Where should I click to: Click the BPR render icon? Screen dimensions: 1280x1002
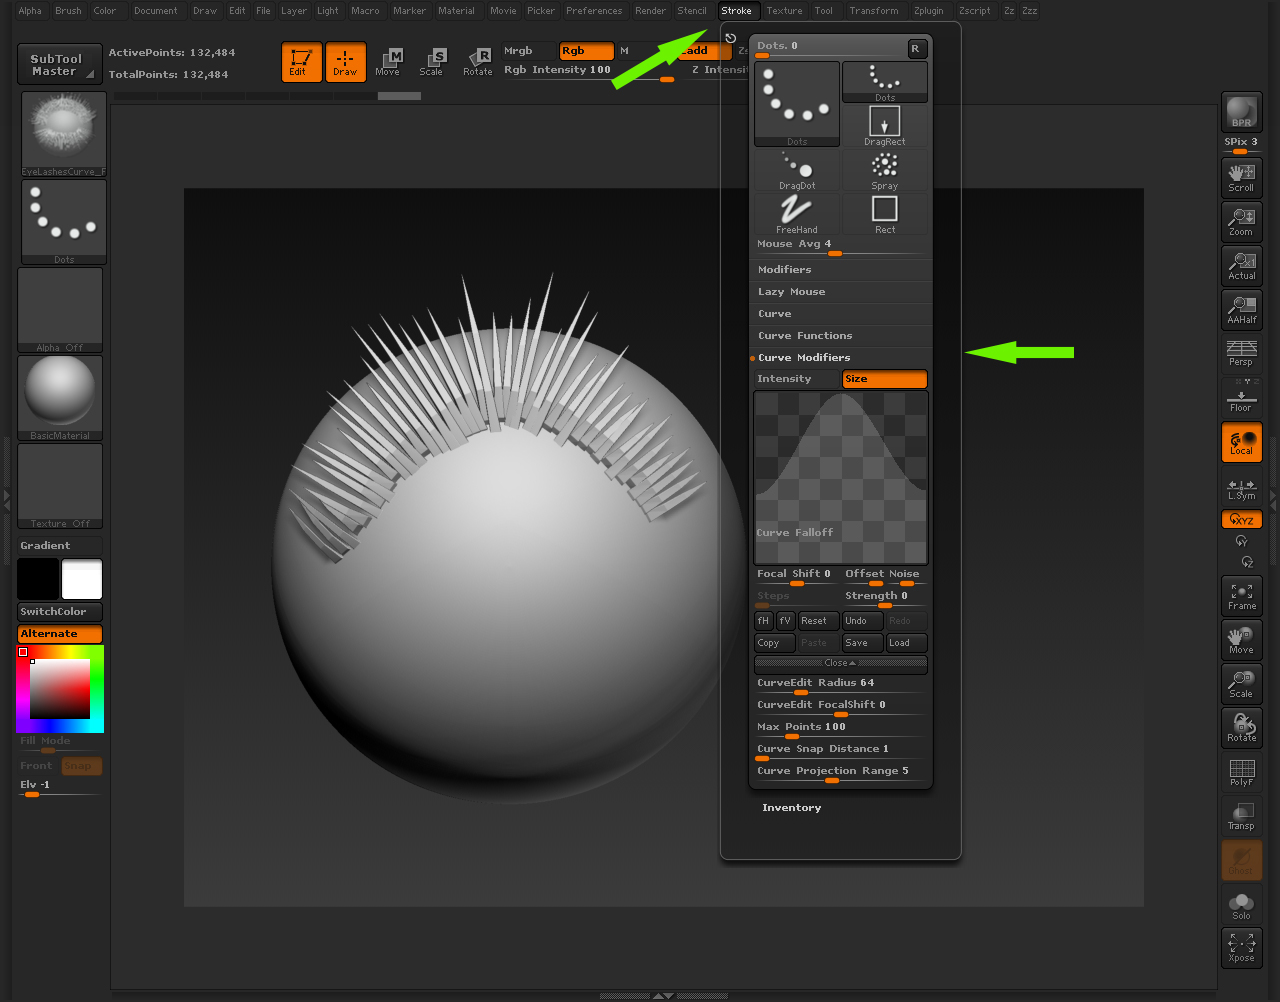[1241, 112]
